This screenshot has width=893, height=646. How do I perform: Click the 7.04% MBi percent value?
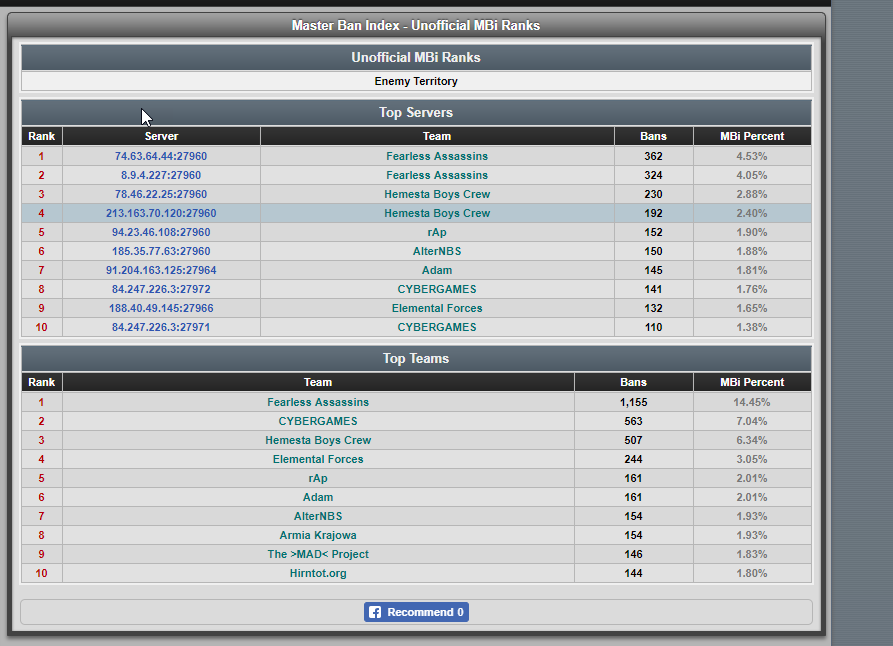(x=752, y=421)
